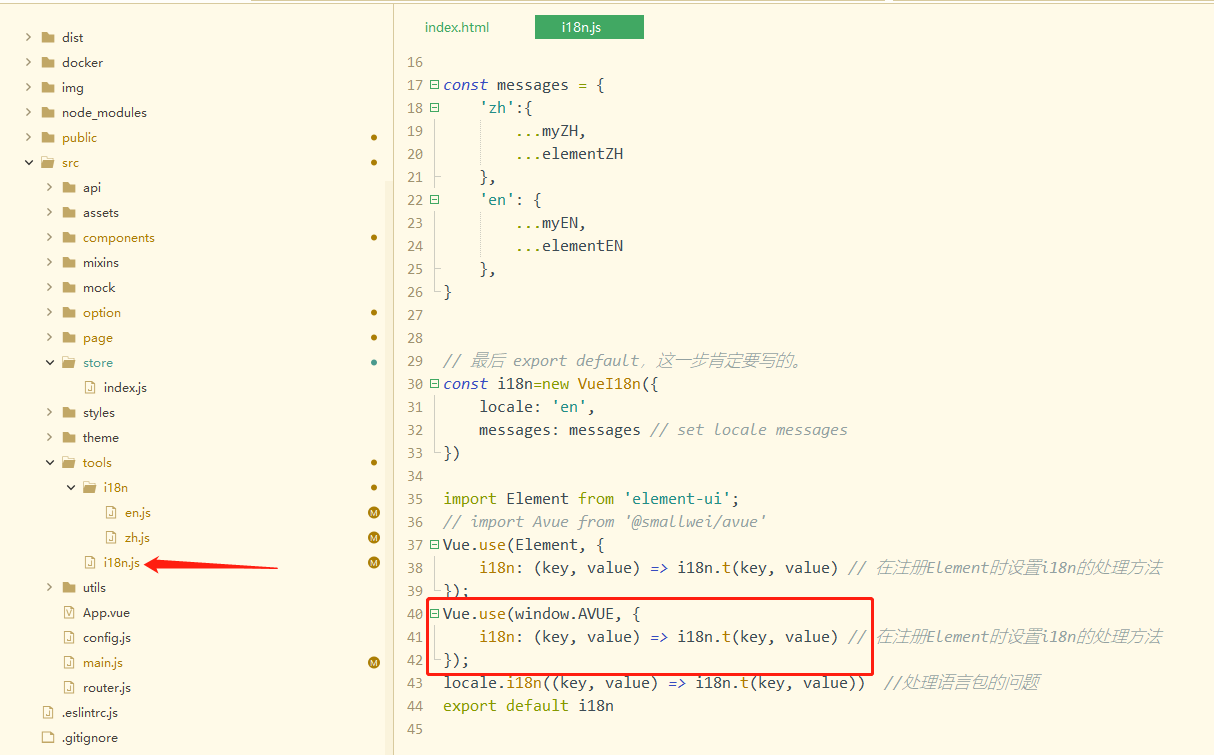Screen dimensions: 1214x755
Task: Click the node_modules folder icon
Action: coord(48,112)
